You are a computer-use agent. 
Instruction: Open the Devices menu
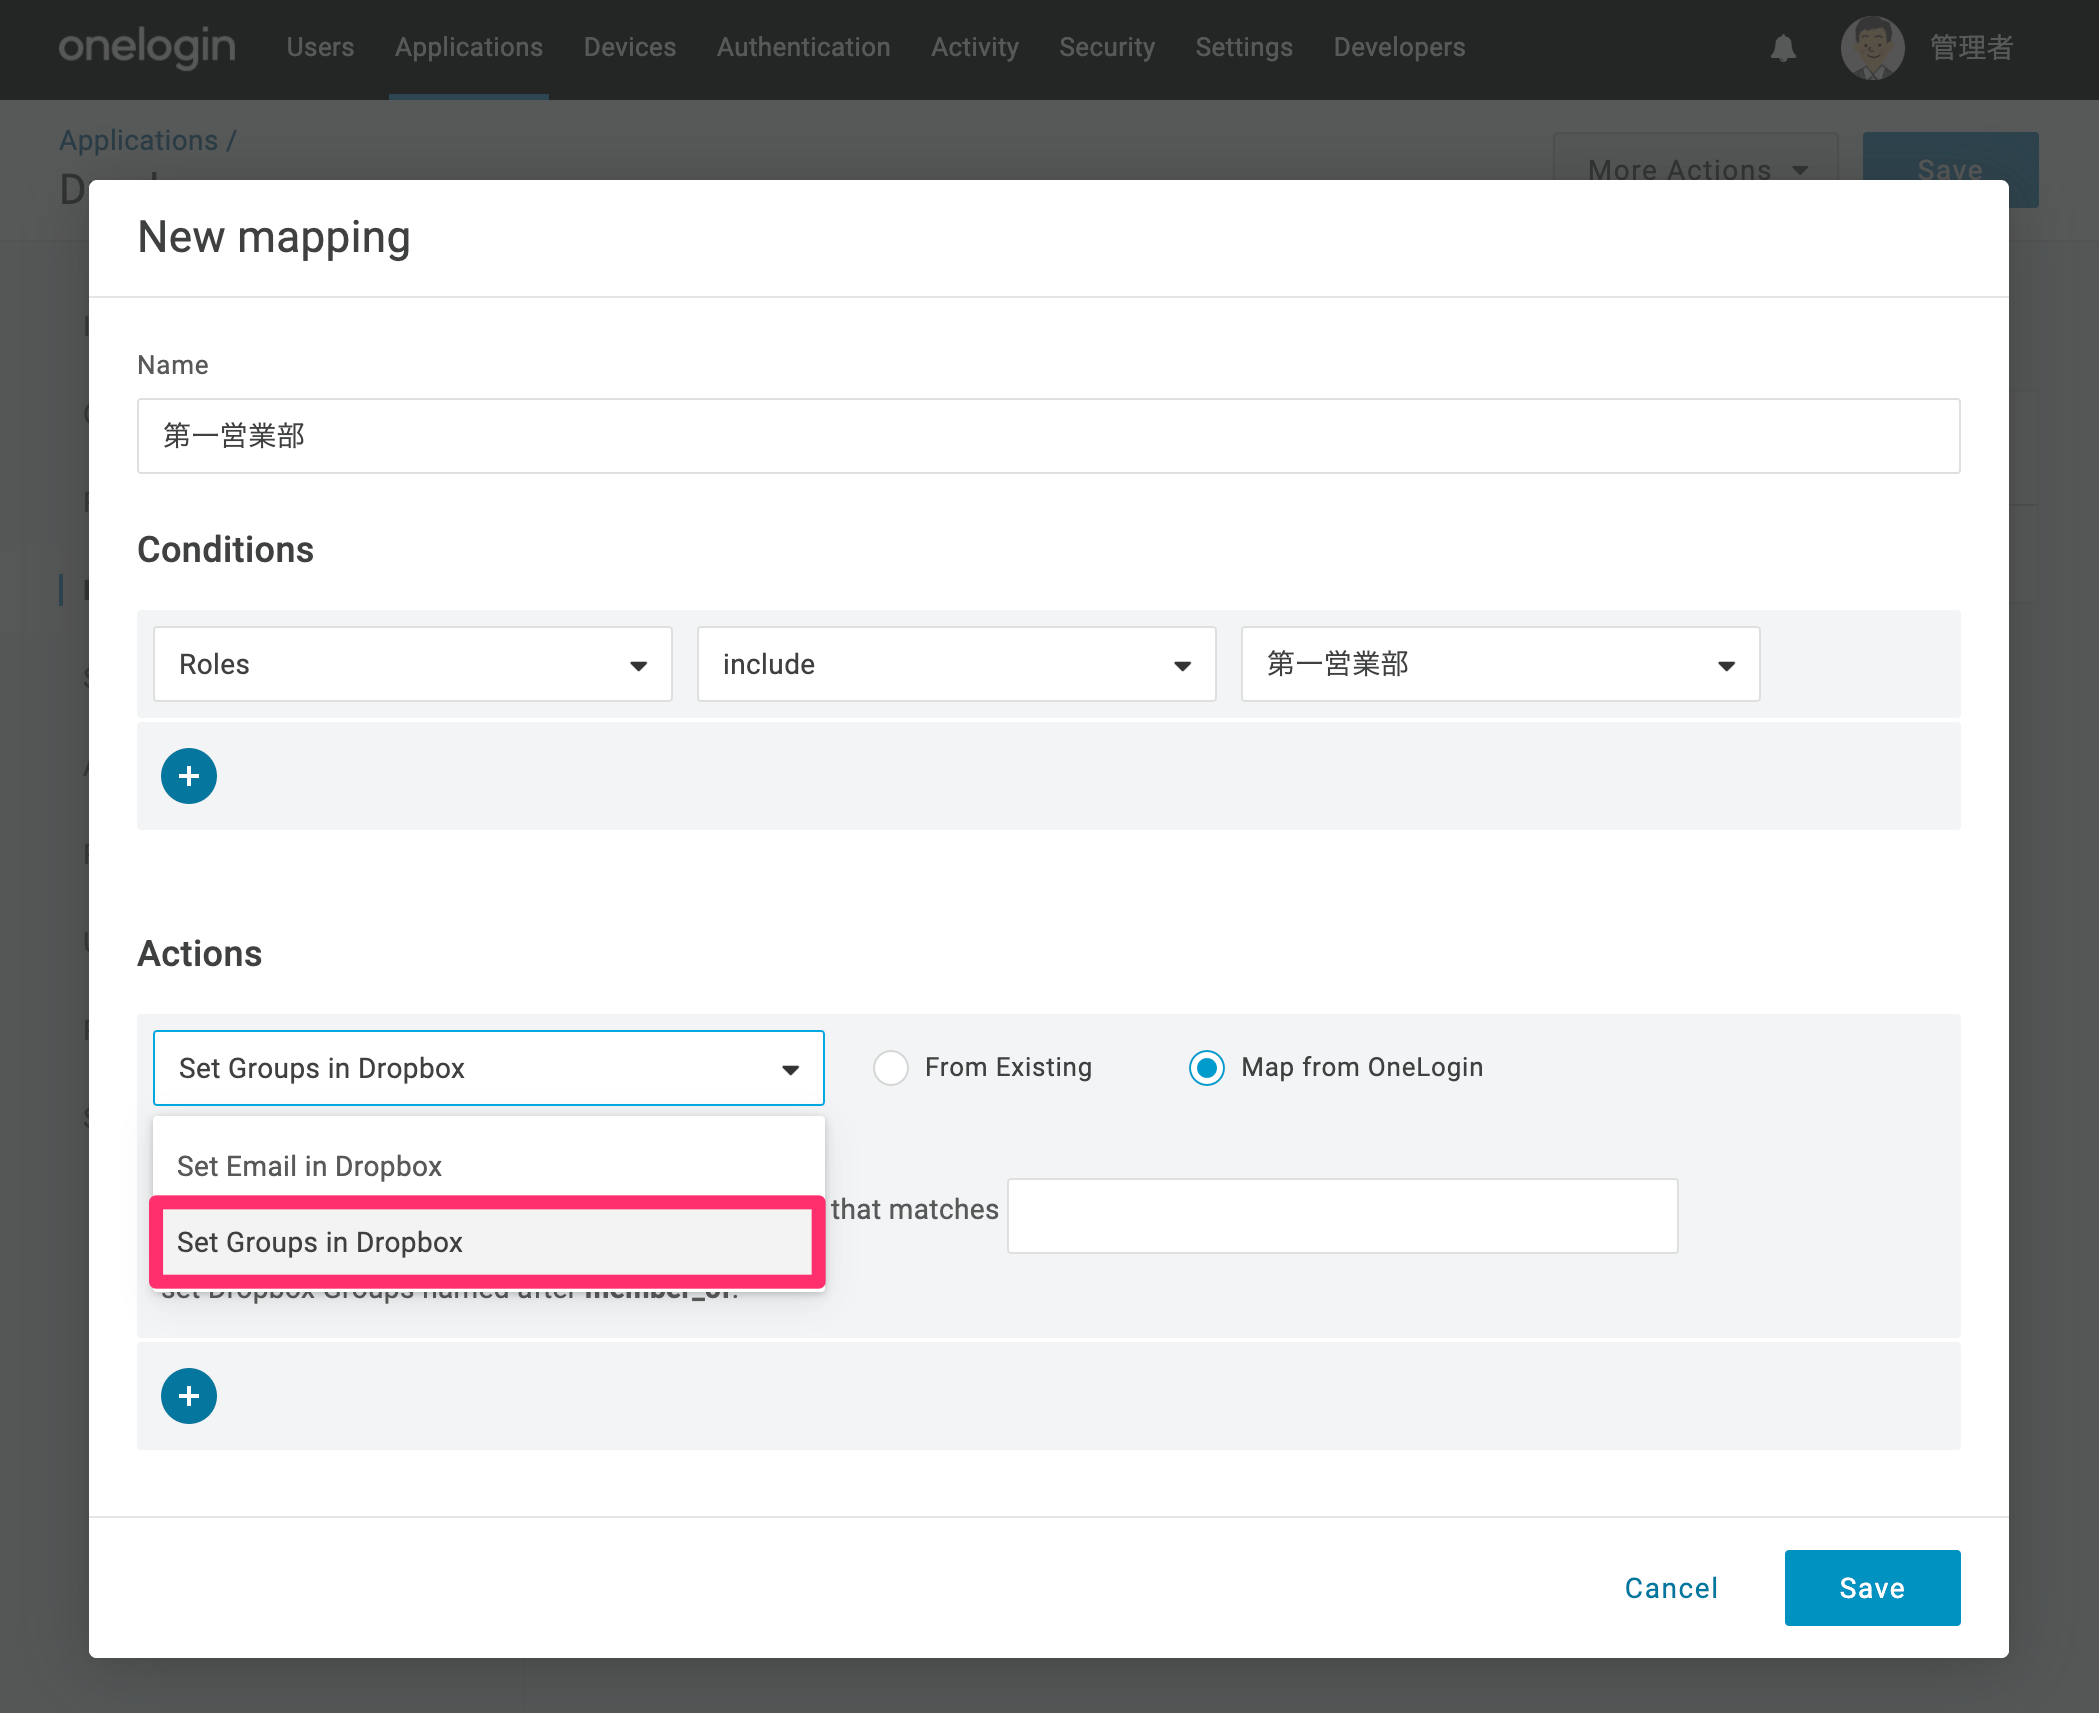click(630, 47)
